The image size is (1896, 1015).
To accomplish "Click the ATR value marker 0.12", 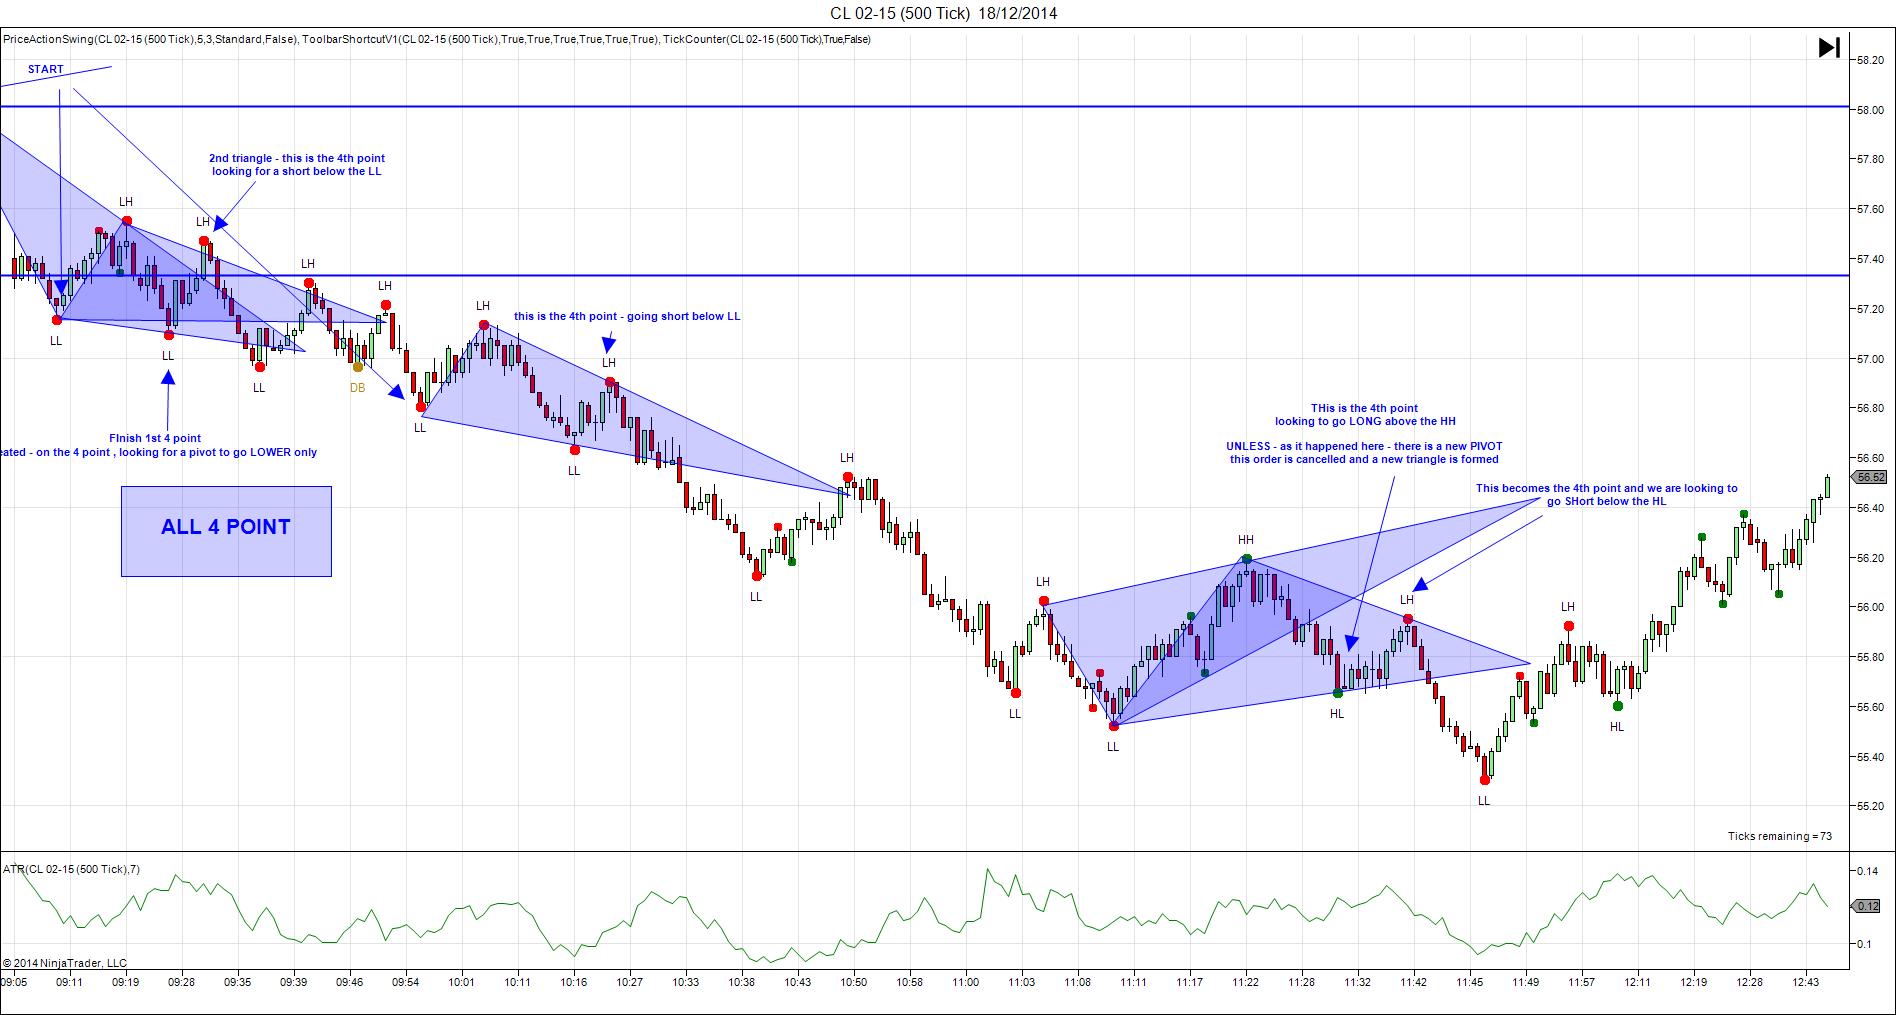I will [x=1868, y=906].
